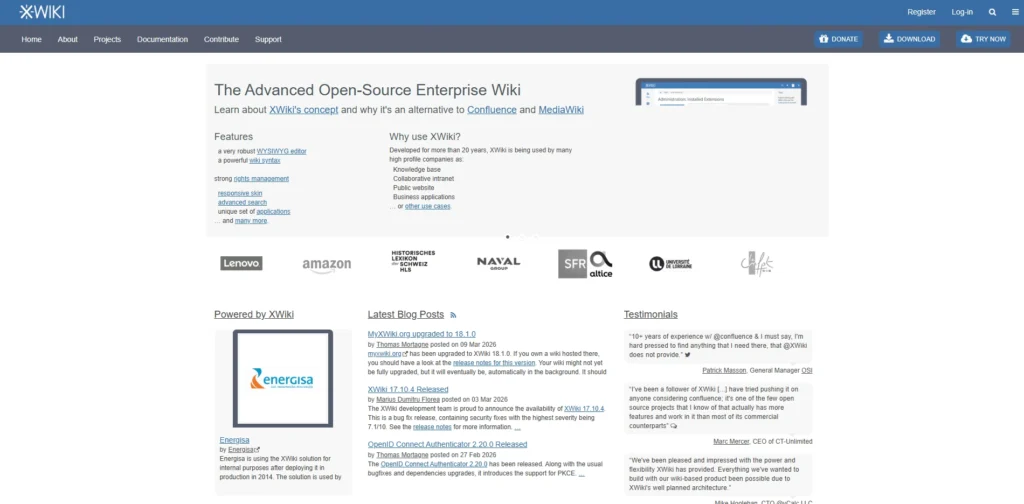The width and height of the screenshot is (1024, 504).
Task: Click the XWiki logo in the header
Action: pyautogui.click(x=42, y=12)
